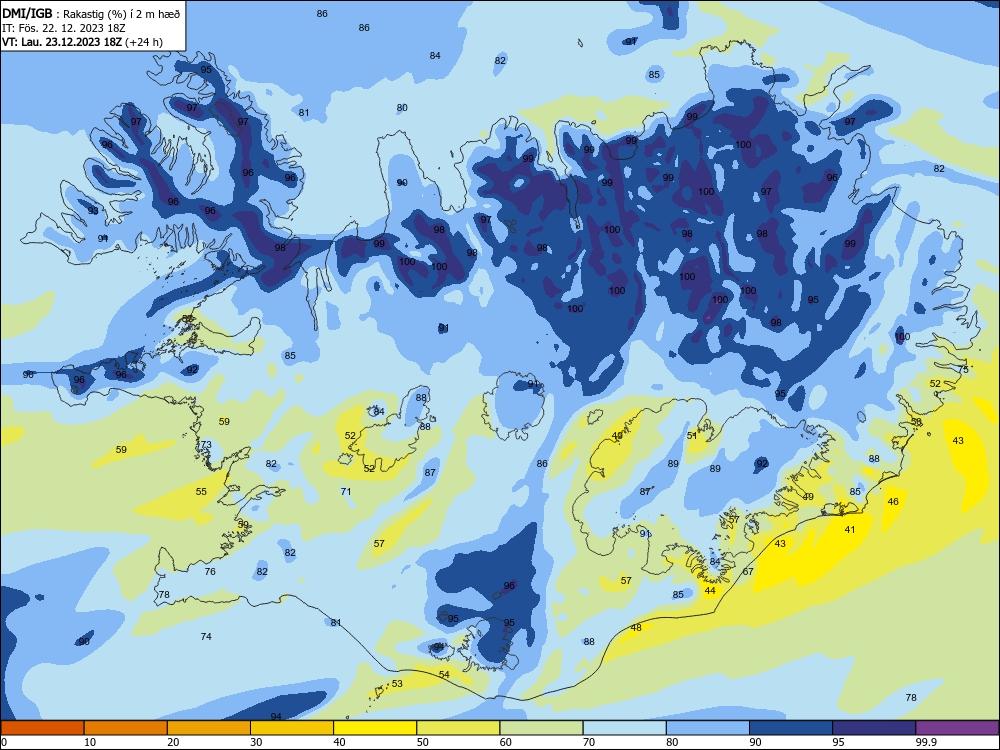
Task: Select the 10–20 orange legend swatch
Action: 126,728
